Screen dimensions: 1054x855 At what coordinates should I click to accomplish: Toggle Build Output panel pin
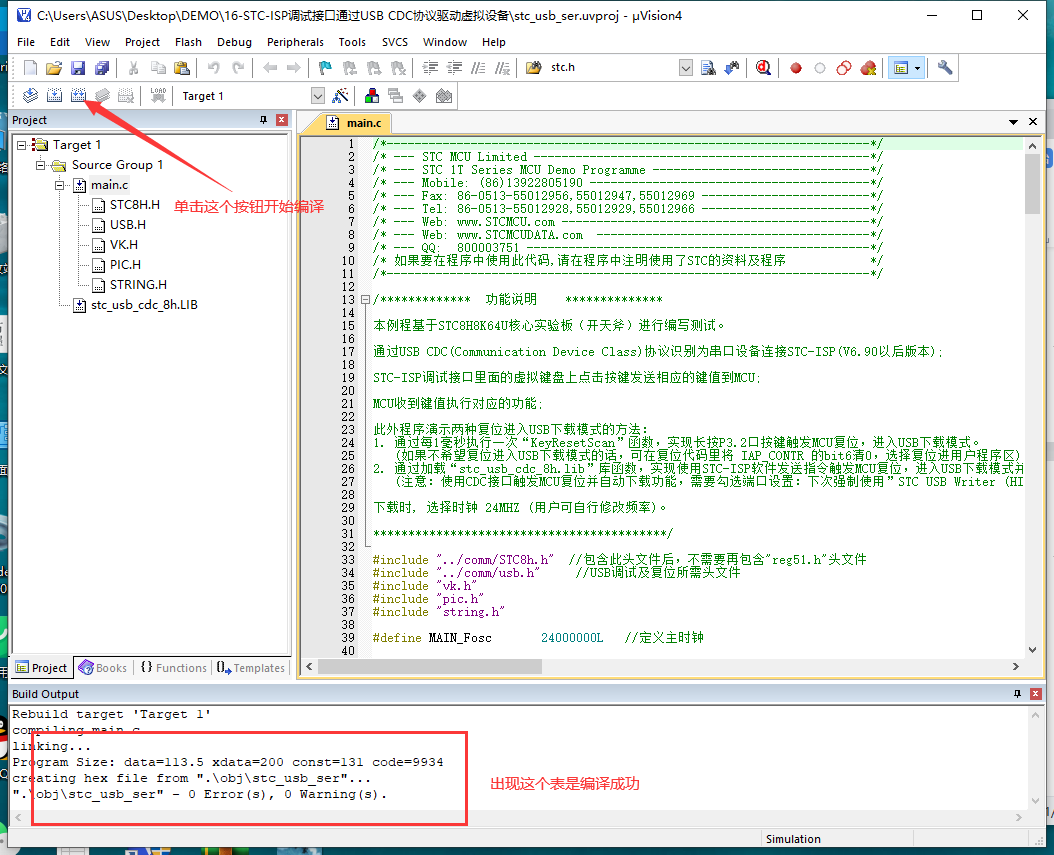[x=1017, y=694]
